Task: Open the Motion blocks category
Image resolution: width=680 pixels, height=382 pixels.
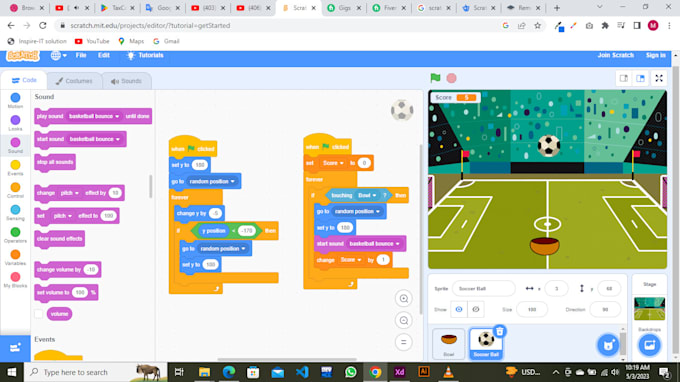Action: (x=15, y=101)
